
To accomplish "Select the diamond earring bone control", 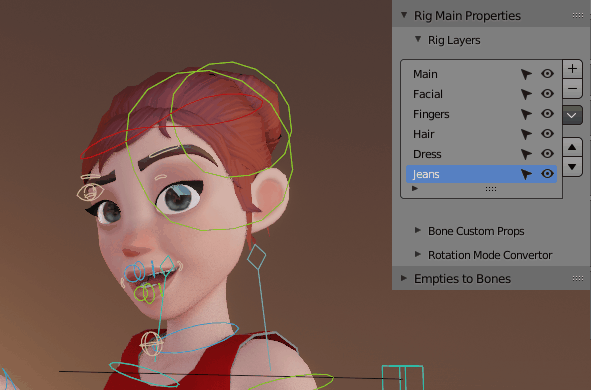I will (257, 257).
